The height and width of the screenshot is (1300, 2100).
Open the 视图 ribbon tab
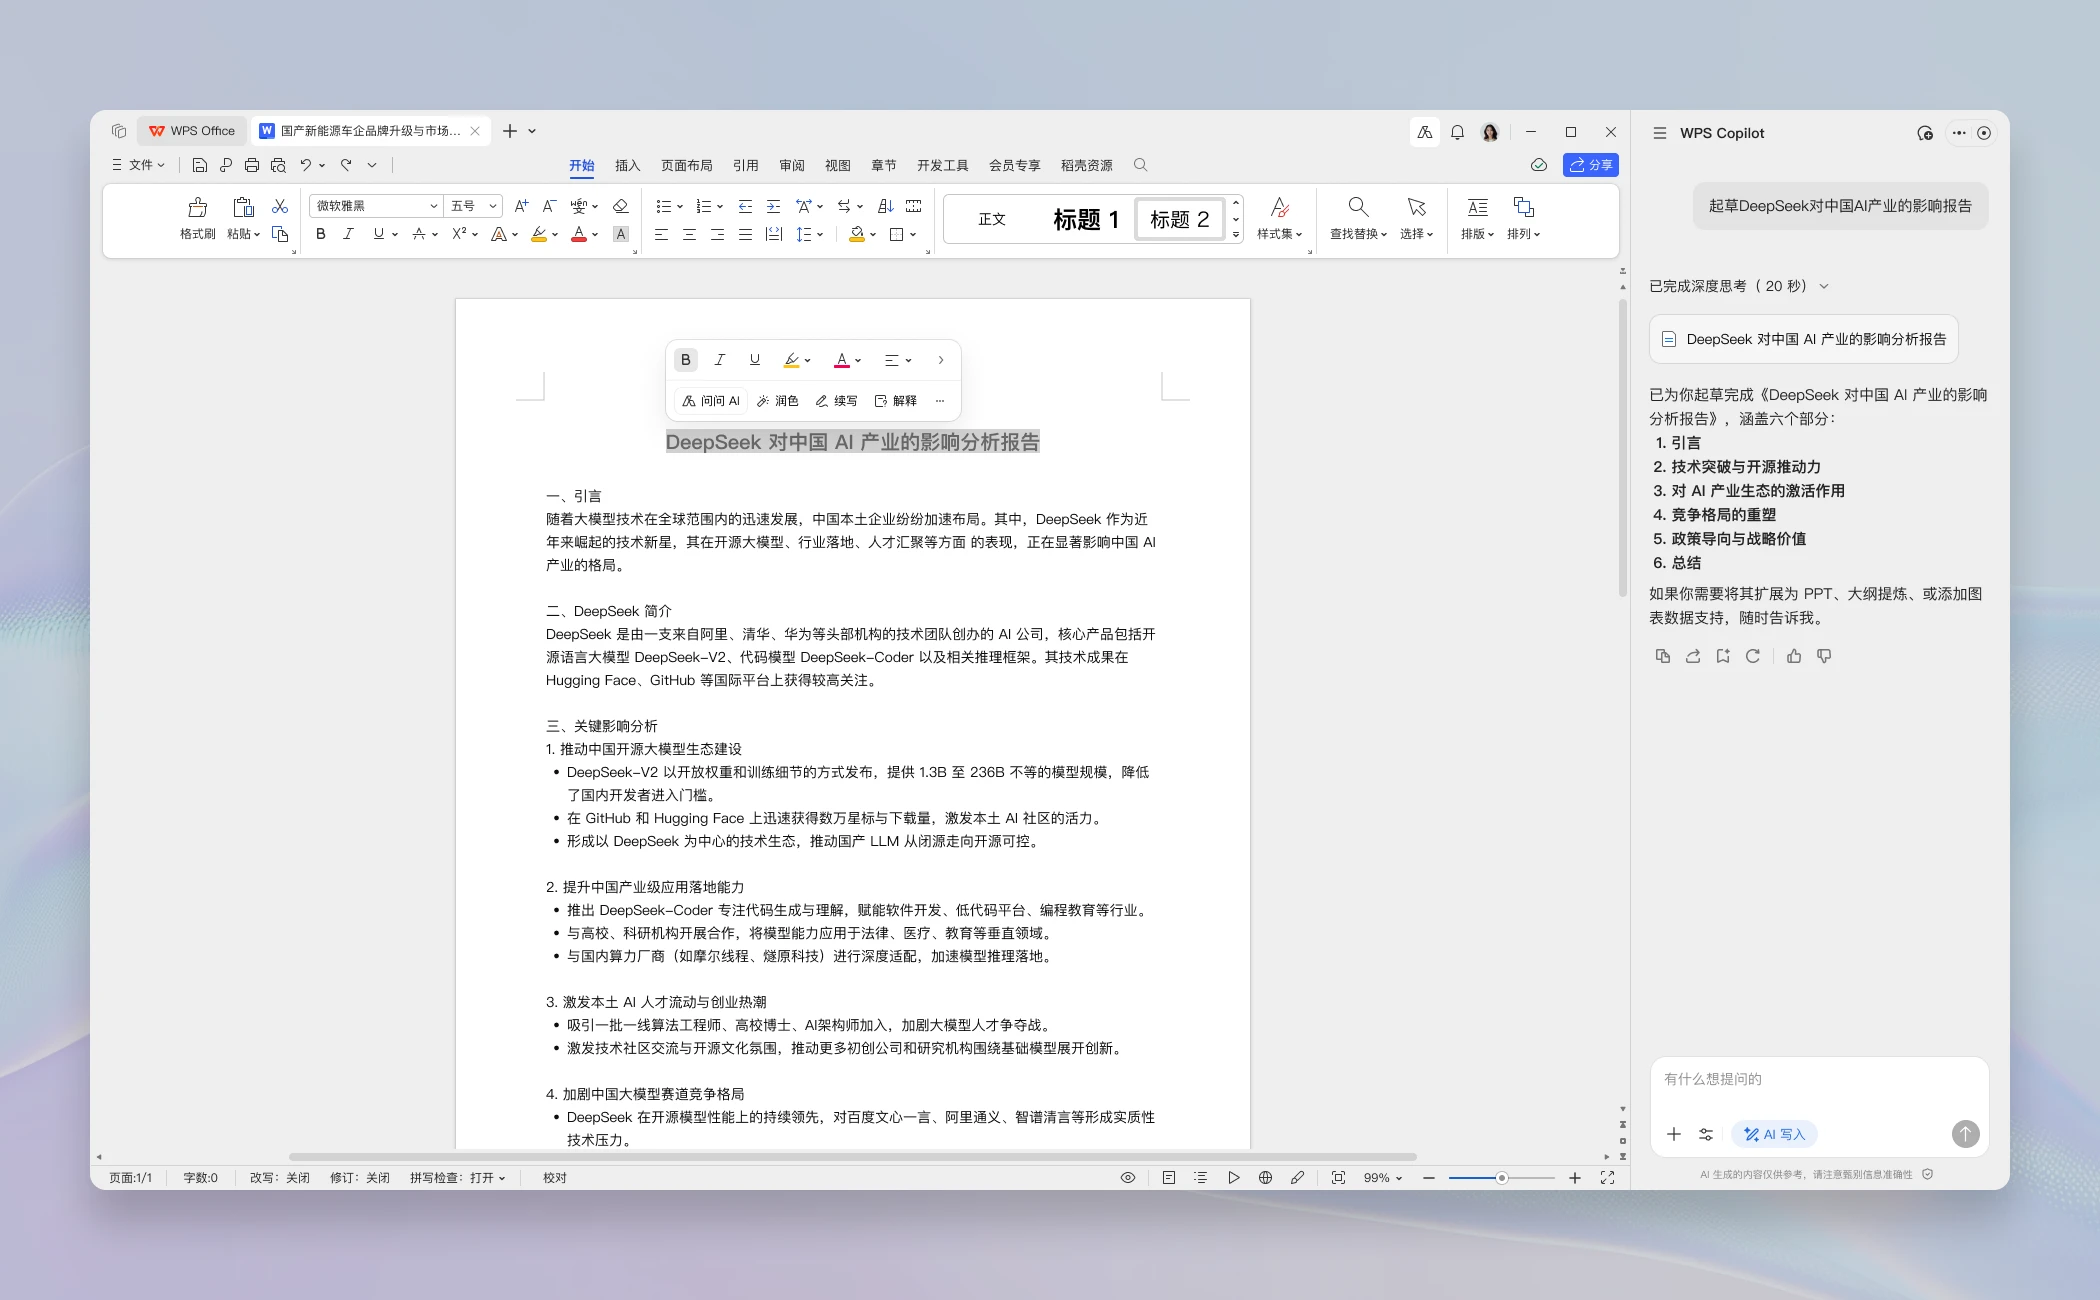(x=838, y=165)
